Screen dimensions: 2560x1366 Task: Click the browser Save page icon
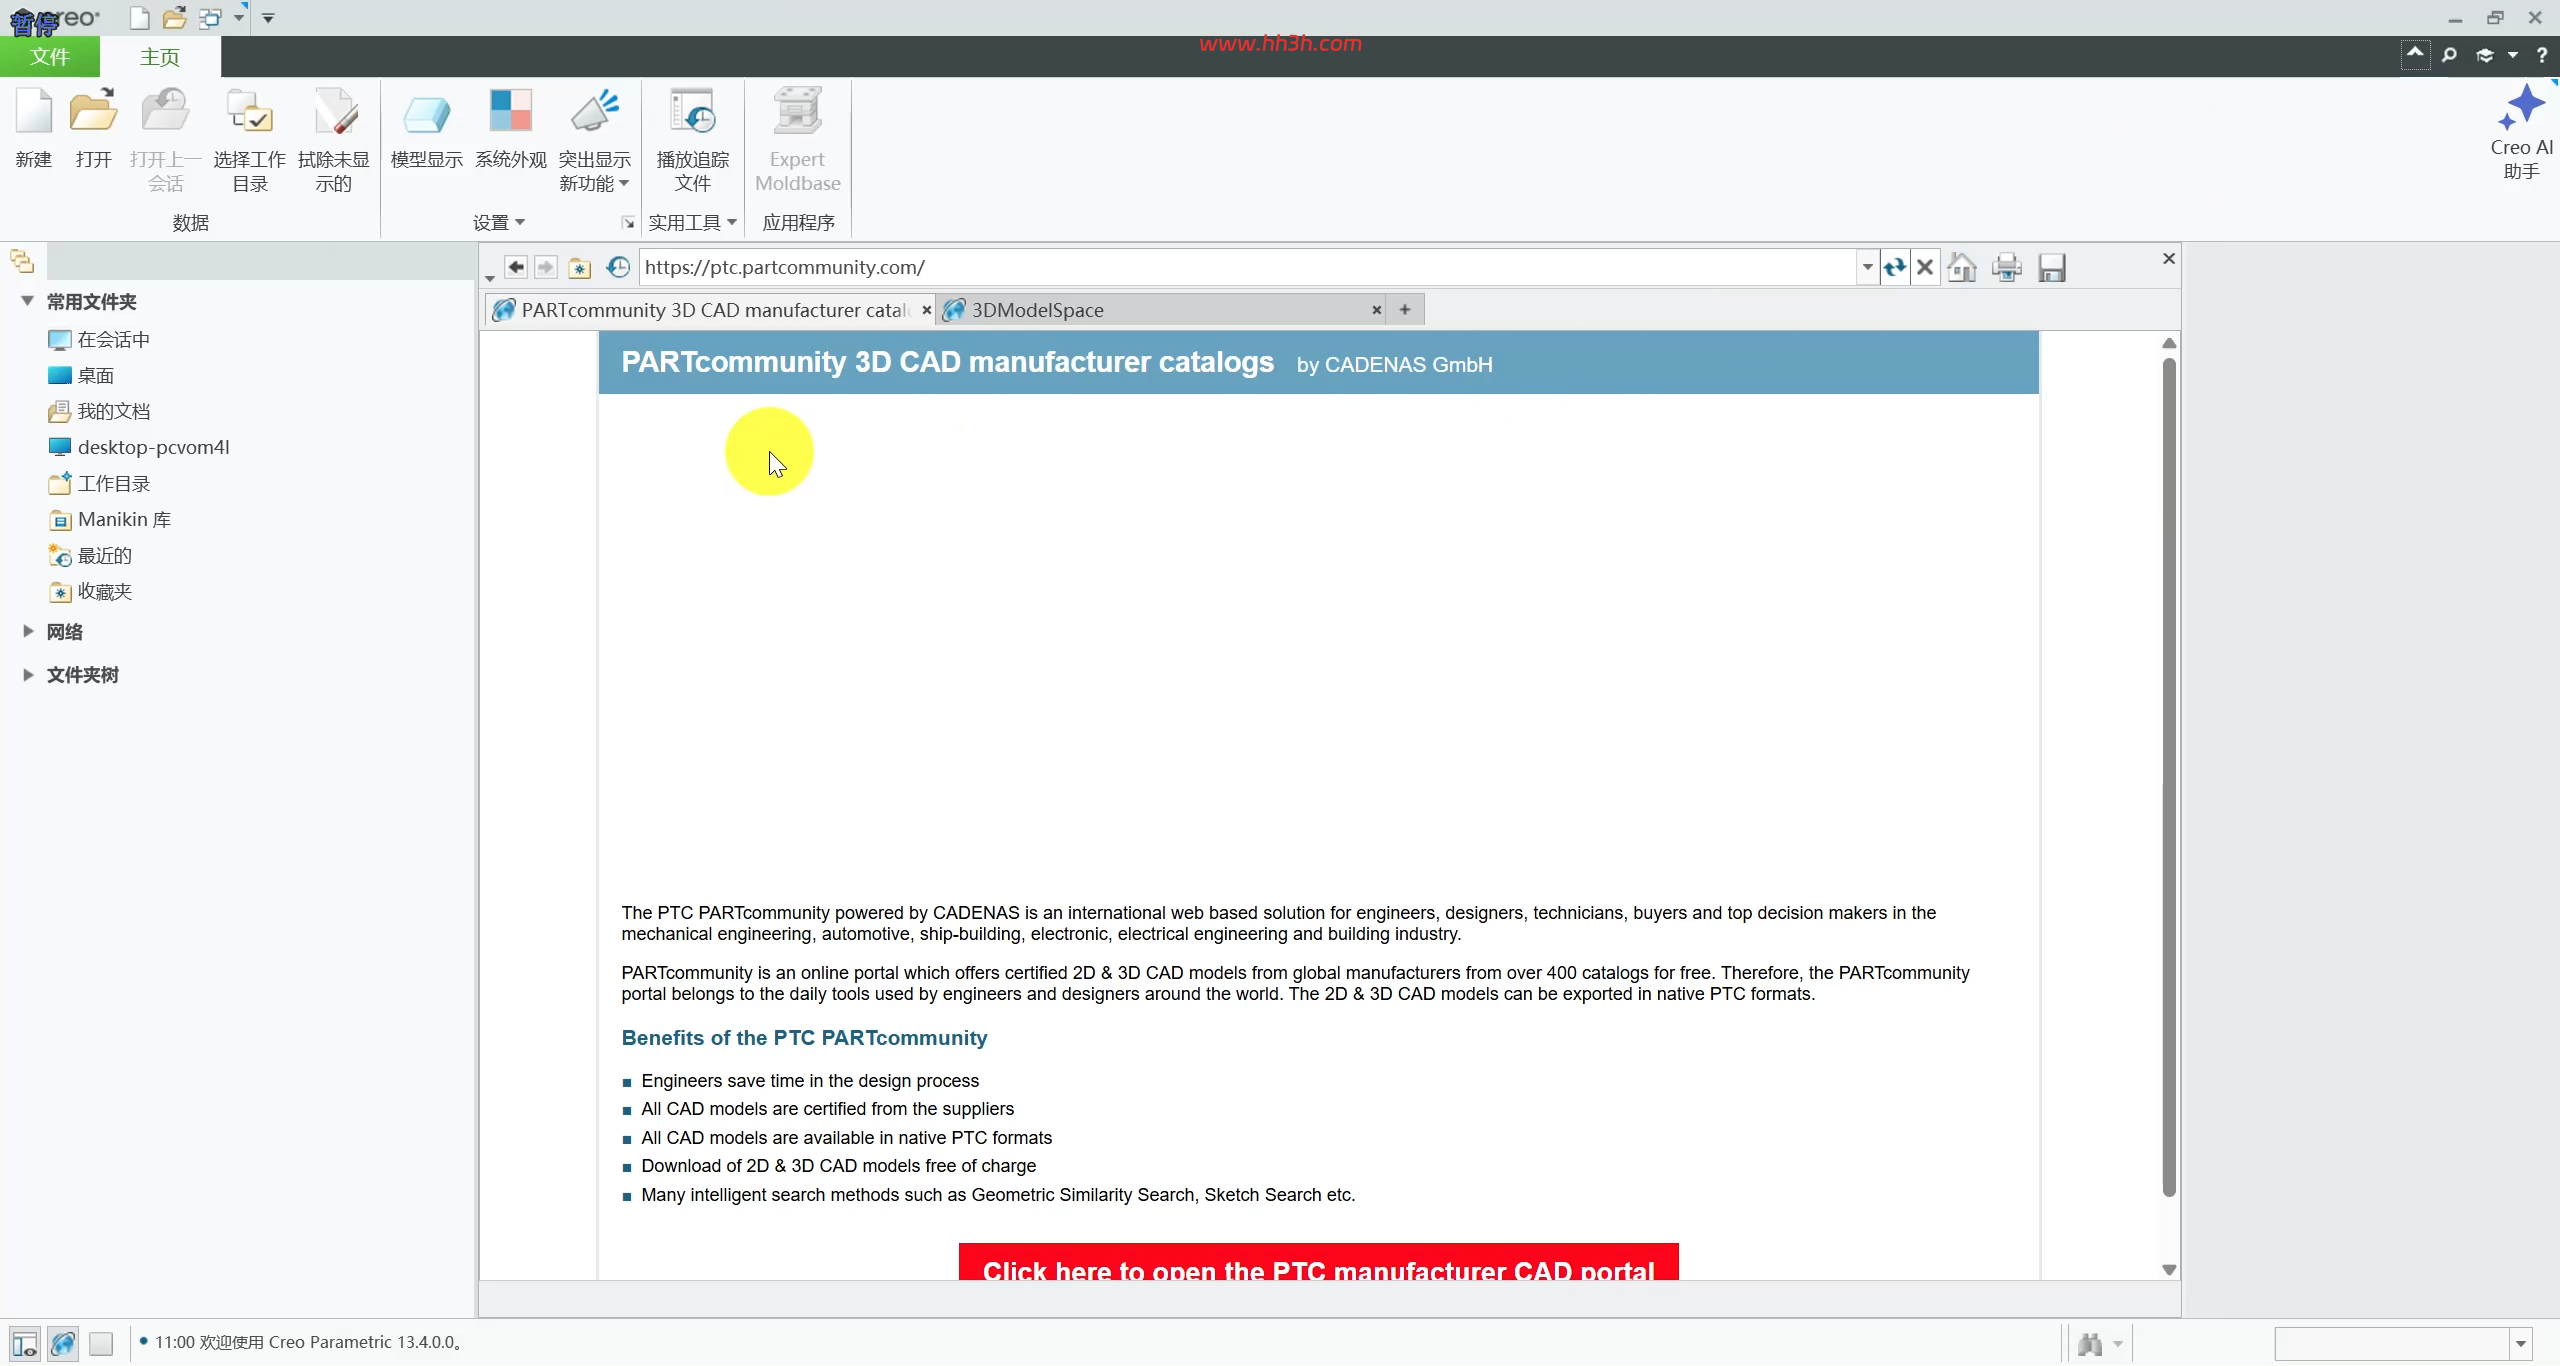point(2051,267)
